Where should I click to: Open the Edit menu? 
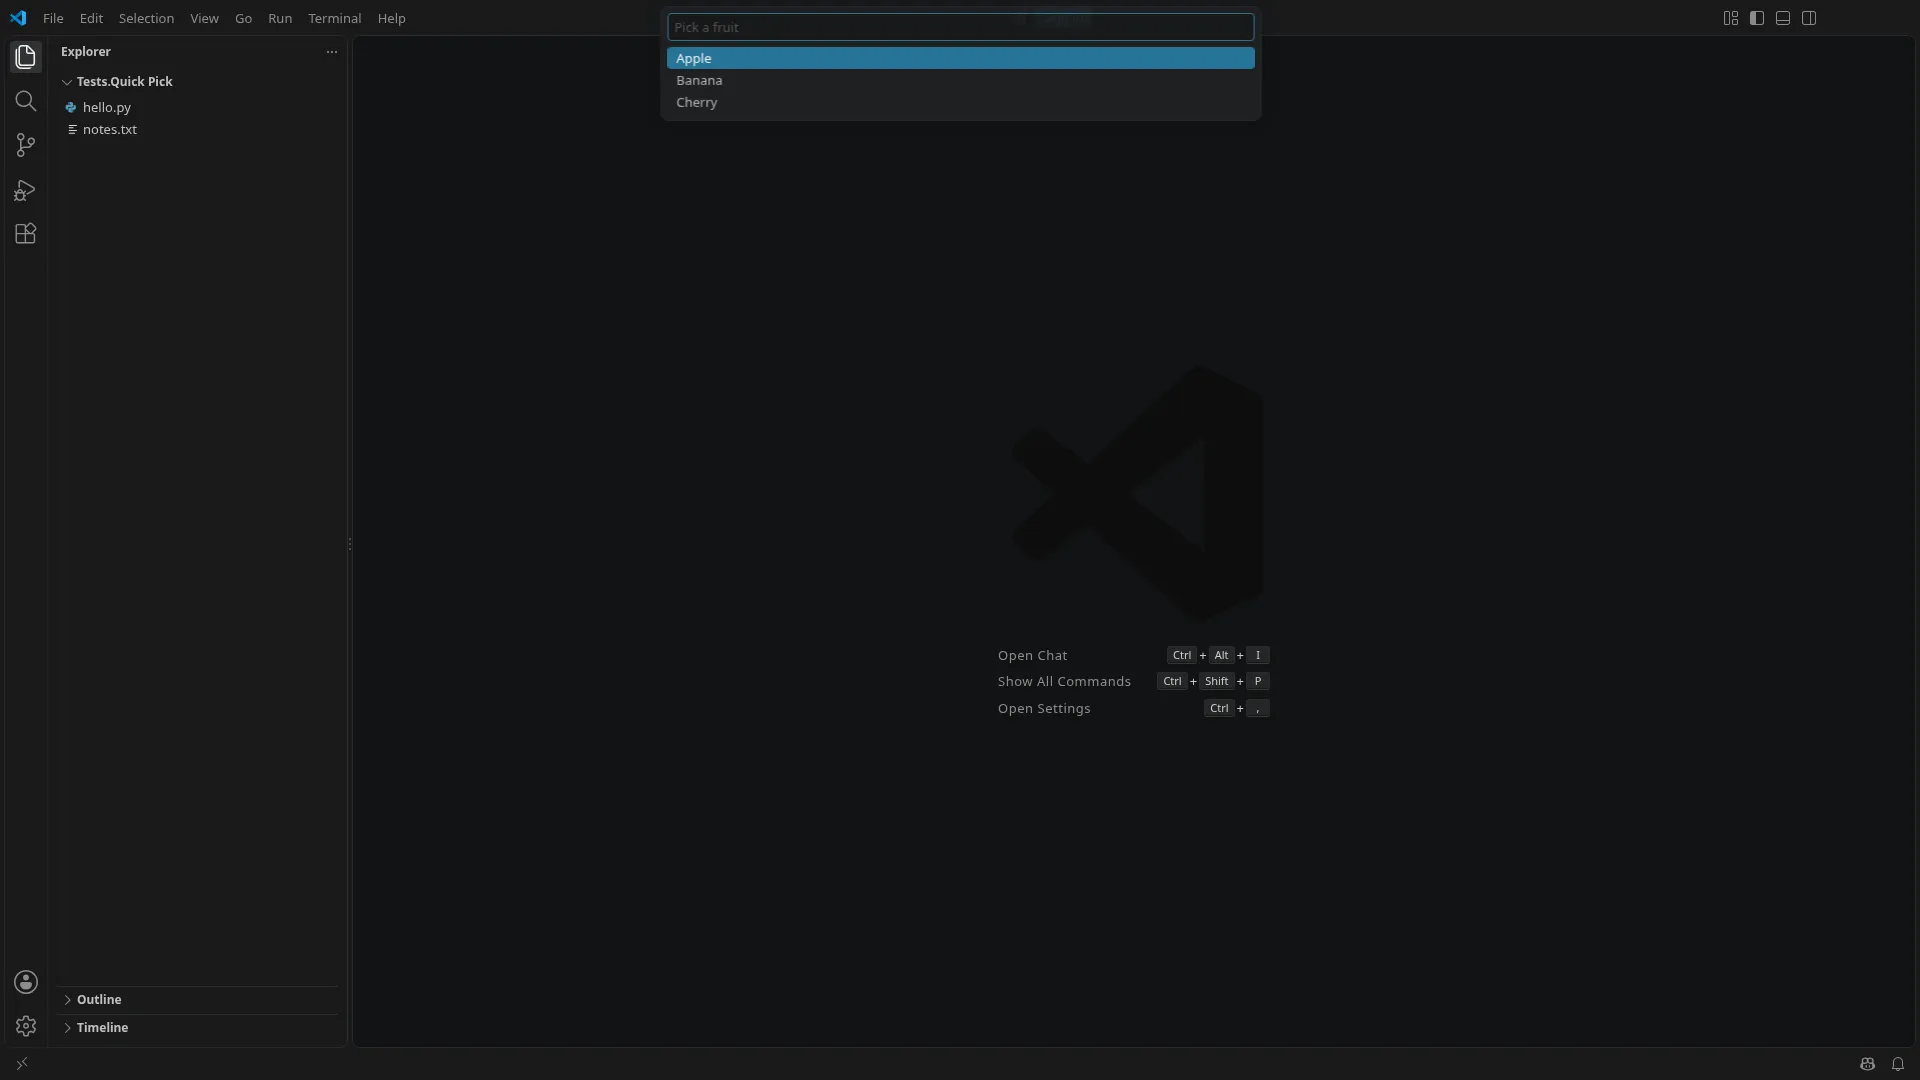coord(91,18)
